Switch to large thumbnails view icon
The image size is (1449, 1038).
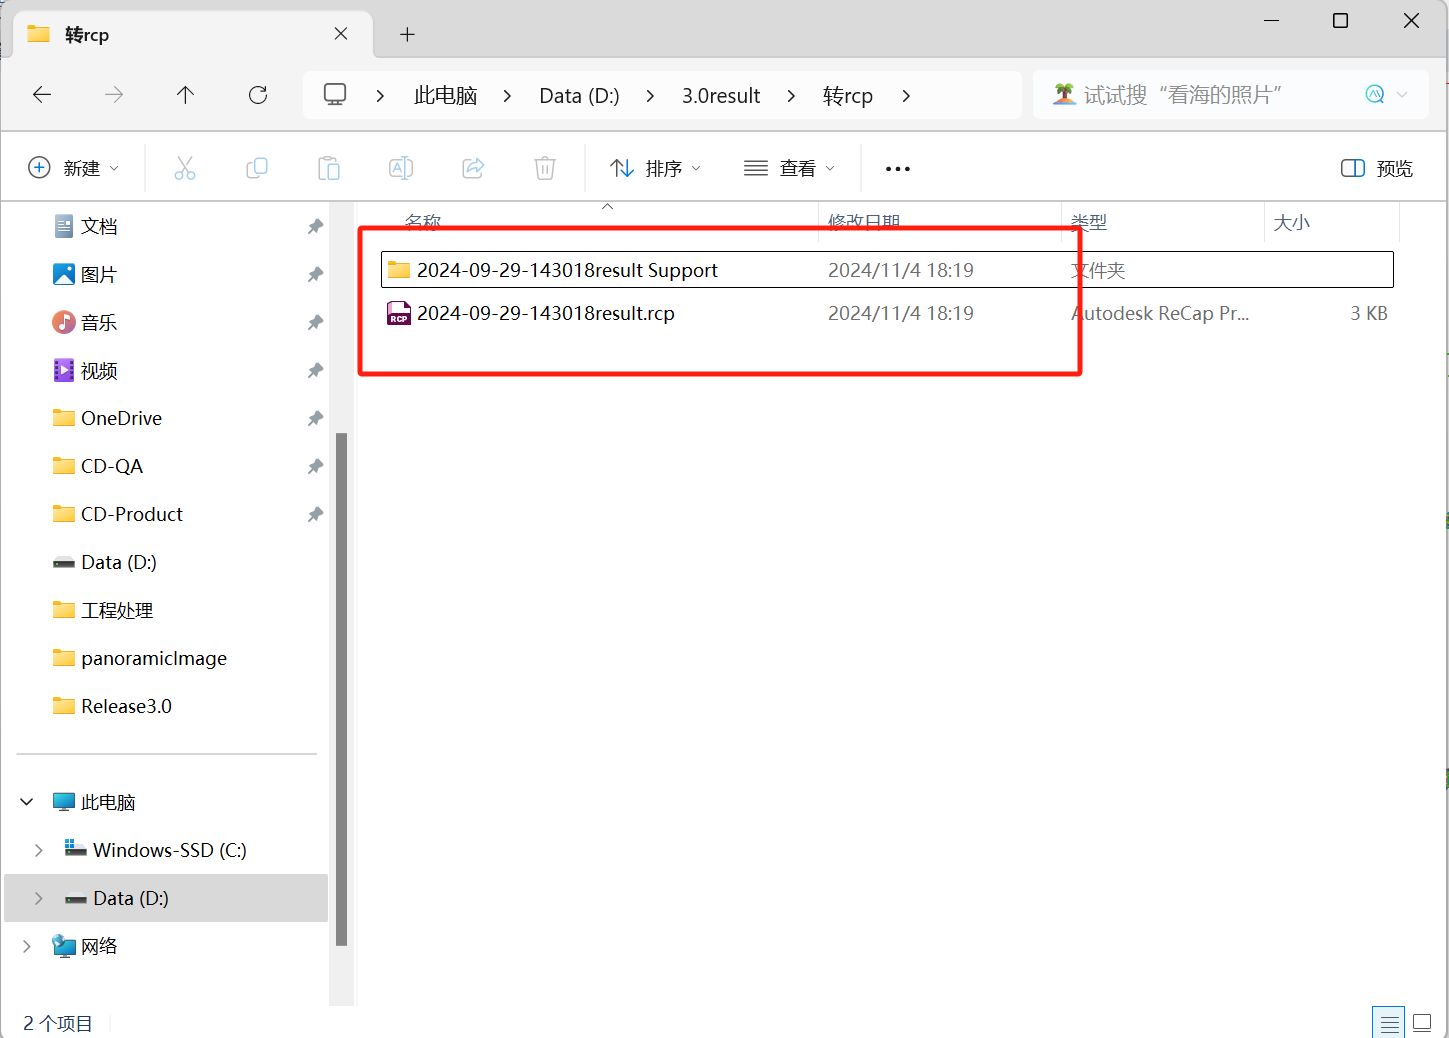[x=1422, y=1023]
